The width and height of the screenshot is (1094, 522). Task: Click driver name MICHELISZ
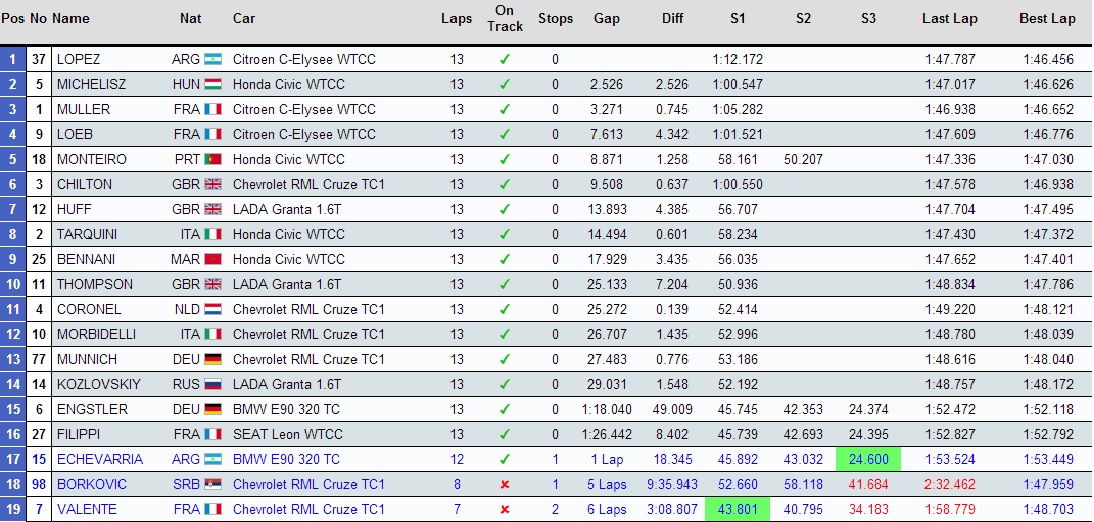(x=91, y=84)
